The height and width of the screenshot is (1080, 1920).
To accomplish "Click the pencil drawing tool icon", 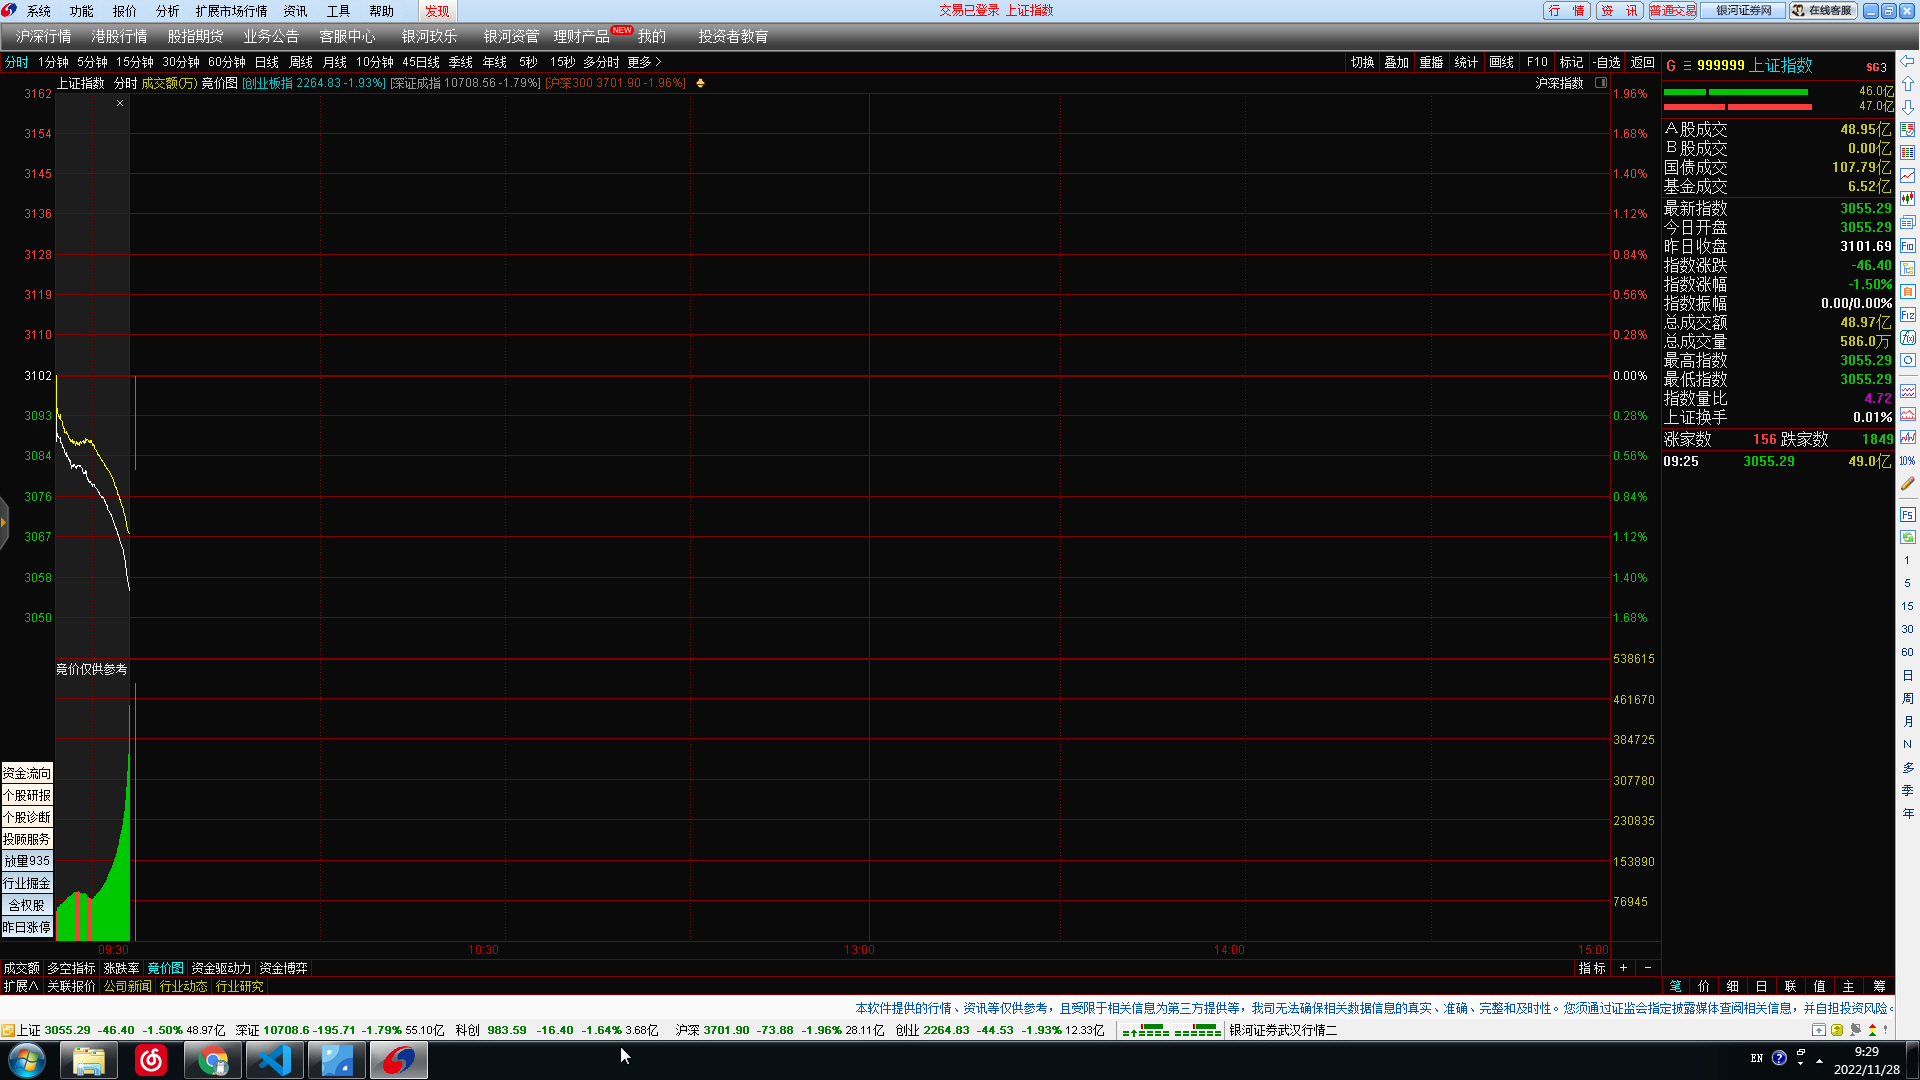I will pyautogui.click(x=1907, y=483).
